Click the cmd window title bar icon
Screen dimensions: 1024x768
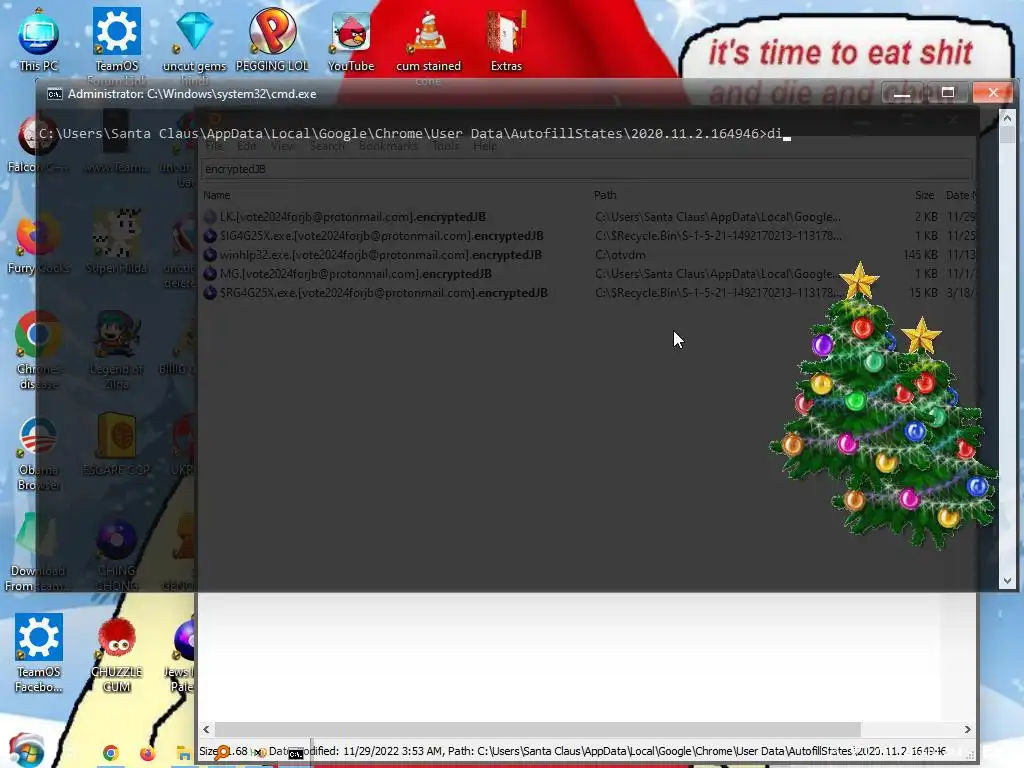click(x=54, y=94)
